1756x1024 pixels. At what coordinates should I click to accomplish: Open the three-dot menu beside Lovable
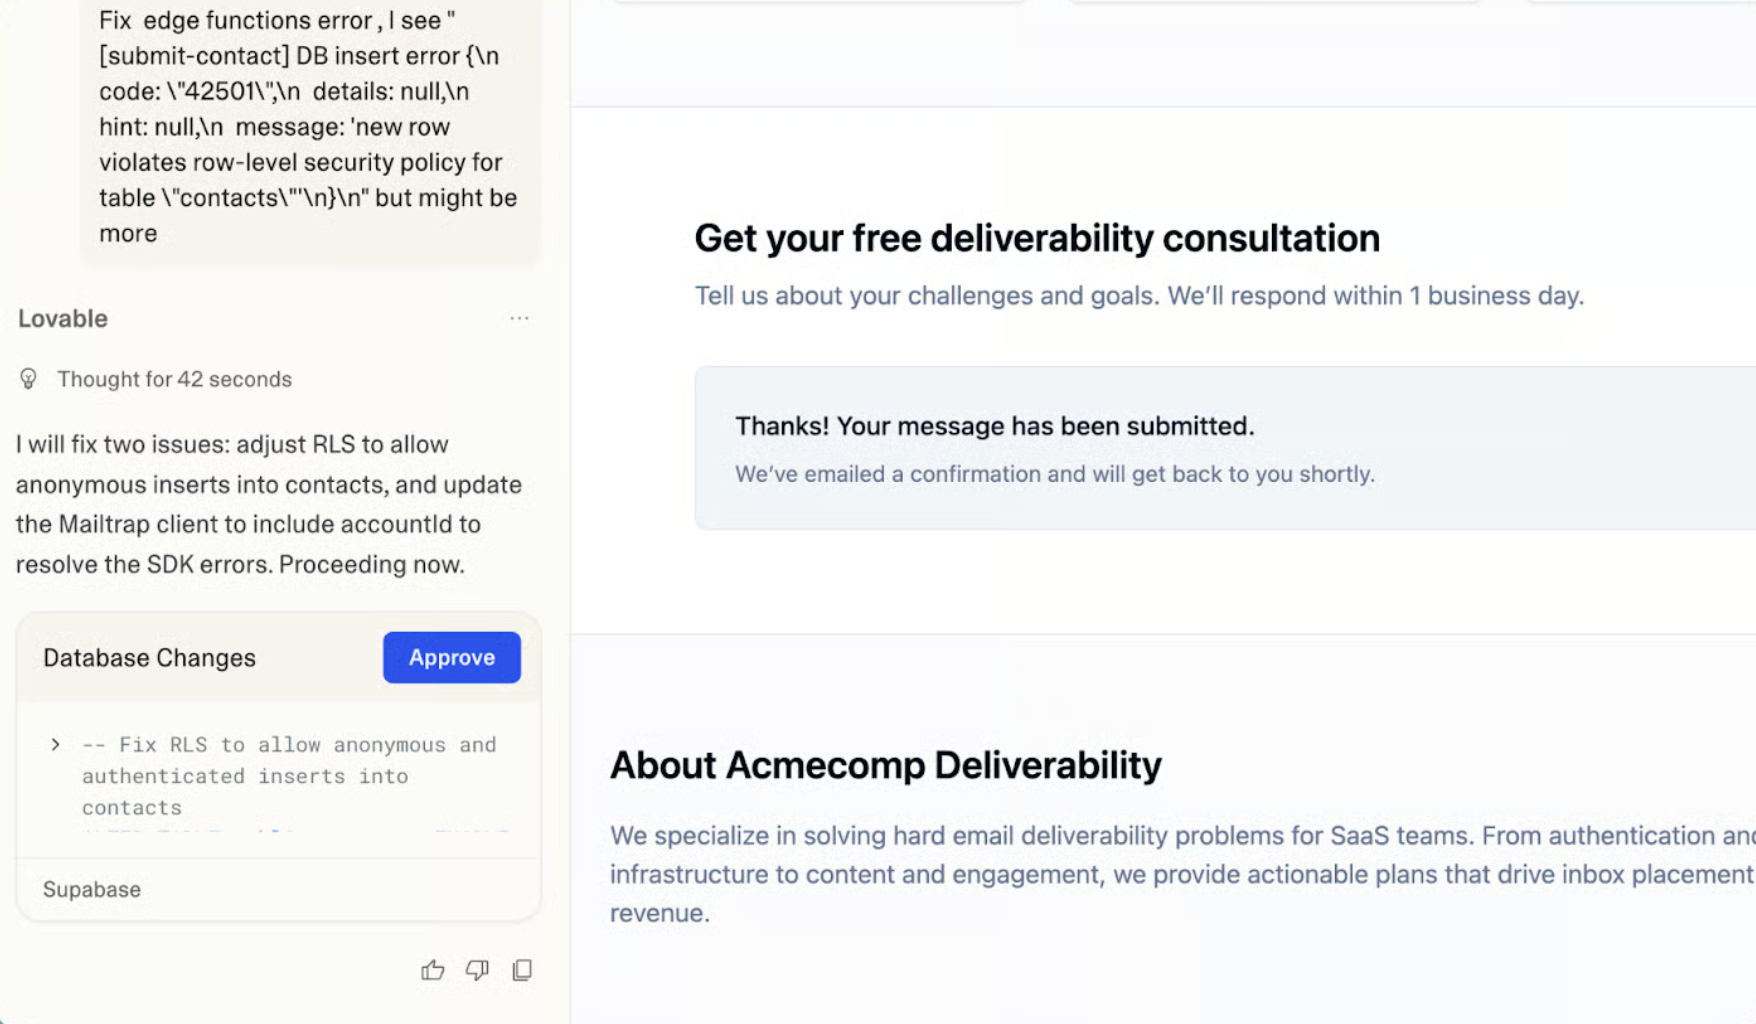coord(519,318)
